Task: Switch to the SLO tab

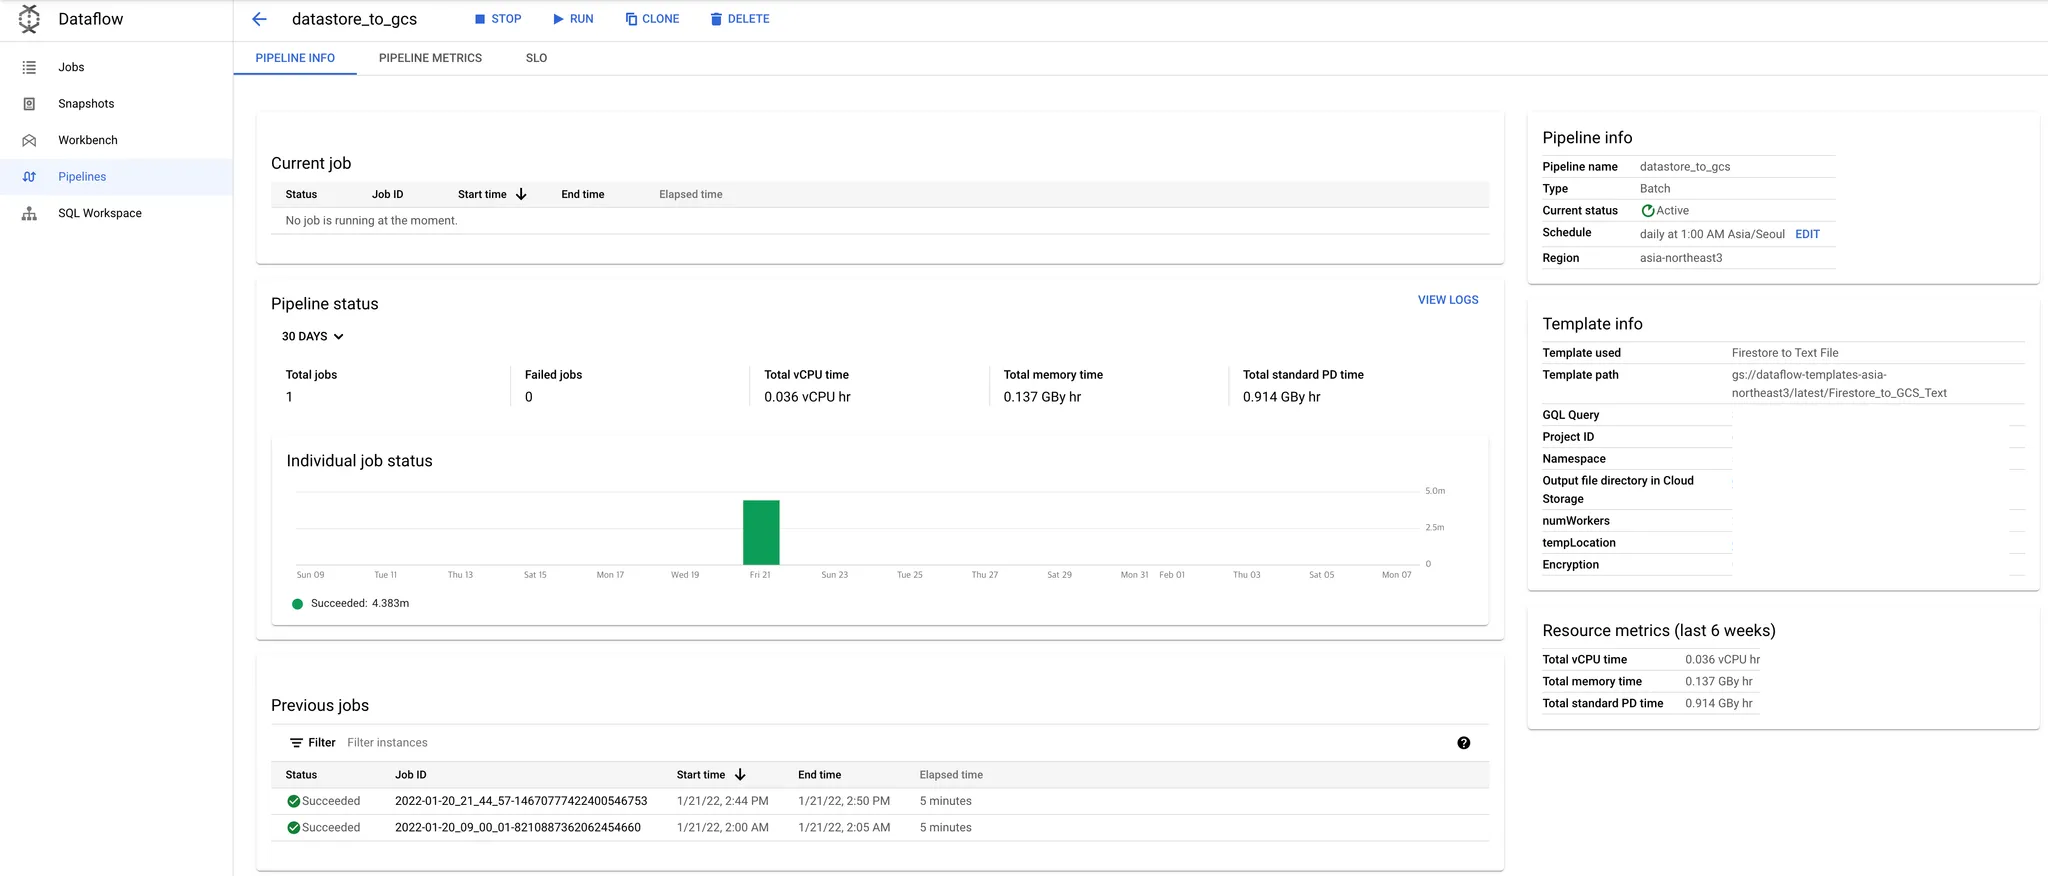Action: coord(536,58)
